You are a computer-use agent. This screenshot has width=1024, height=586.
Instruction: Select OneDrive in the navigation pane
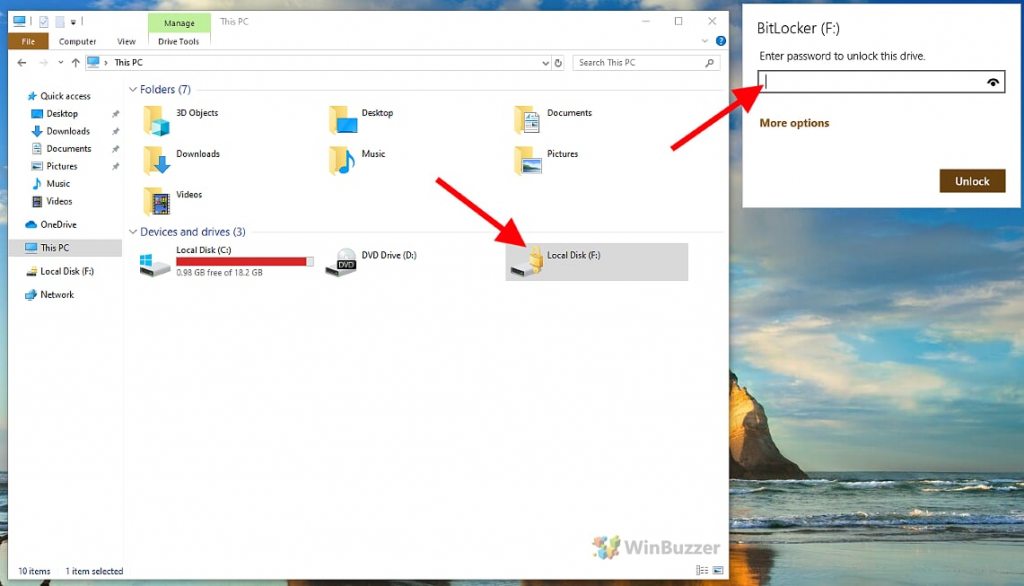58,225
